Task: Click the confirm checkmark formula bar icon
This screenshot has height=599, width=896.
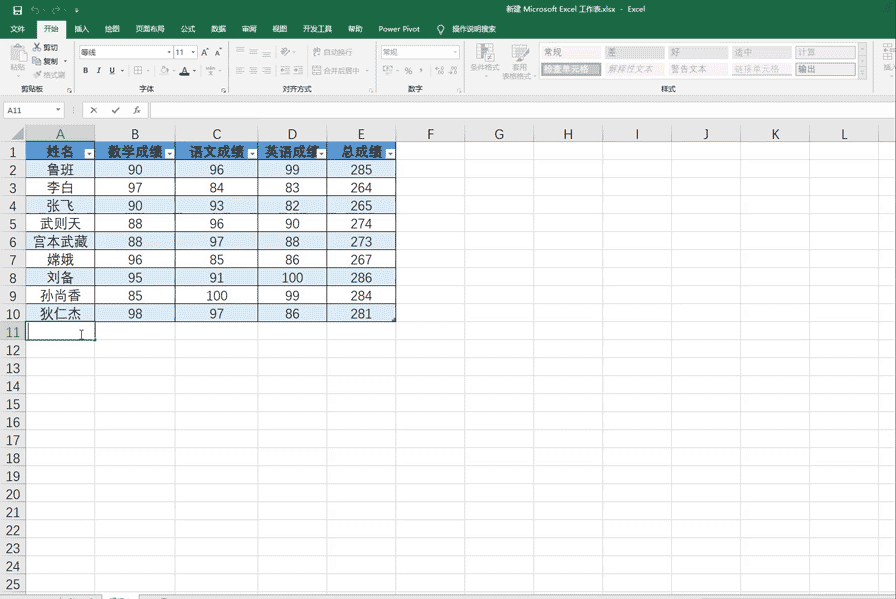Action: (115, 110)
